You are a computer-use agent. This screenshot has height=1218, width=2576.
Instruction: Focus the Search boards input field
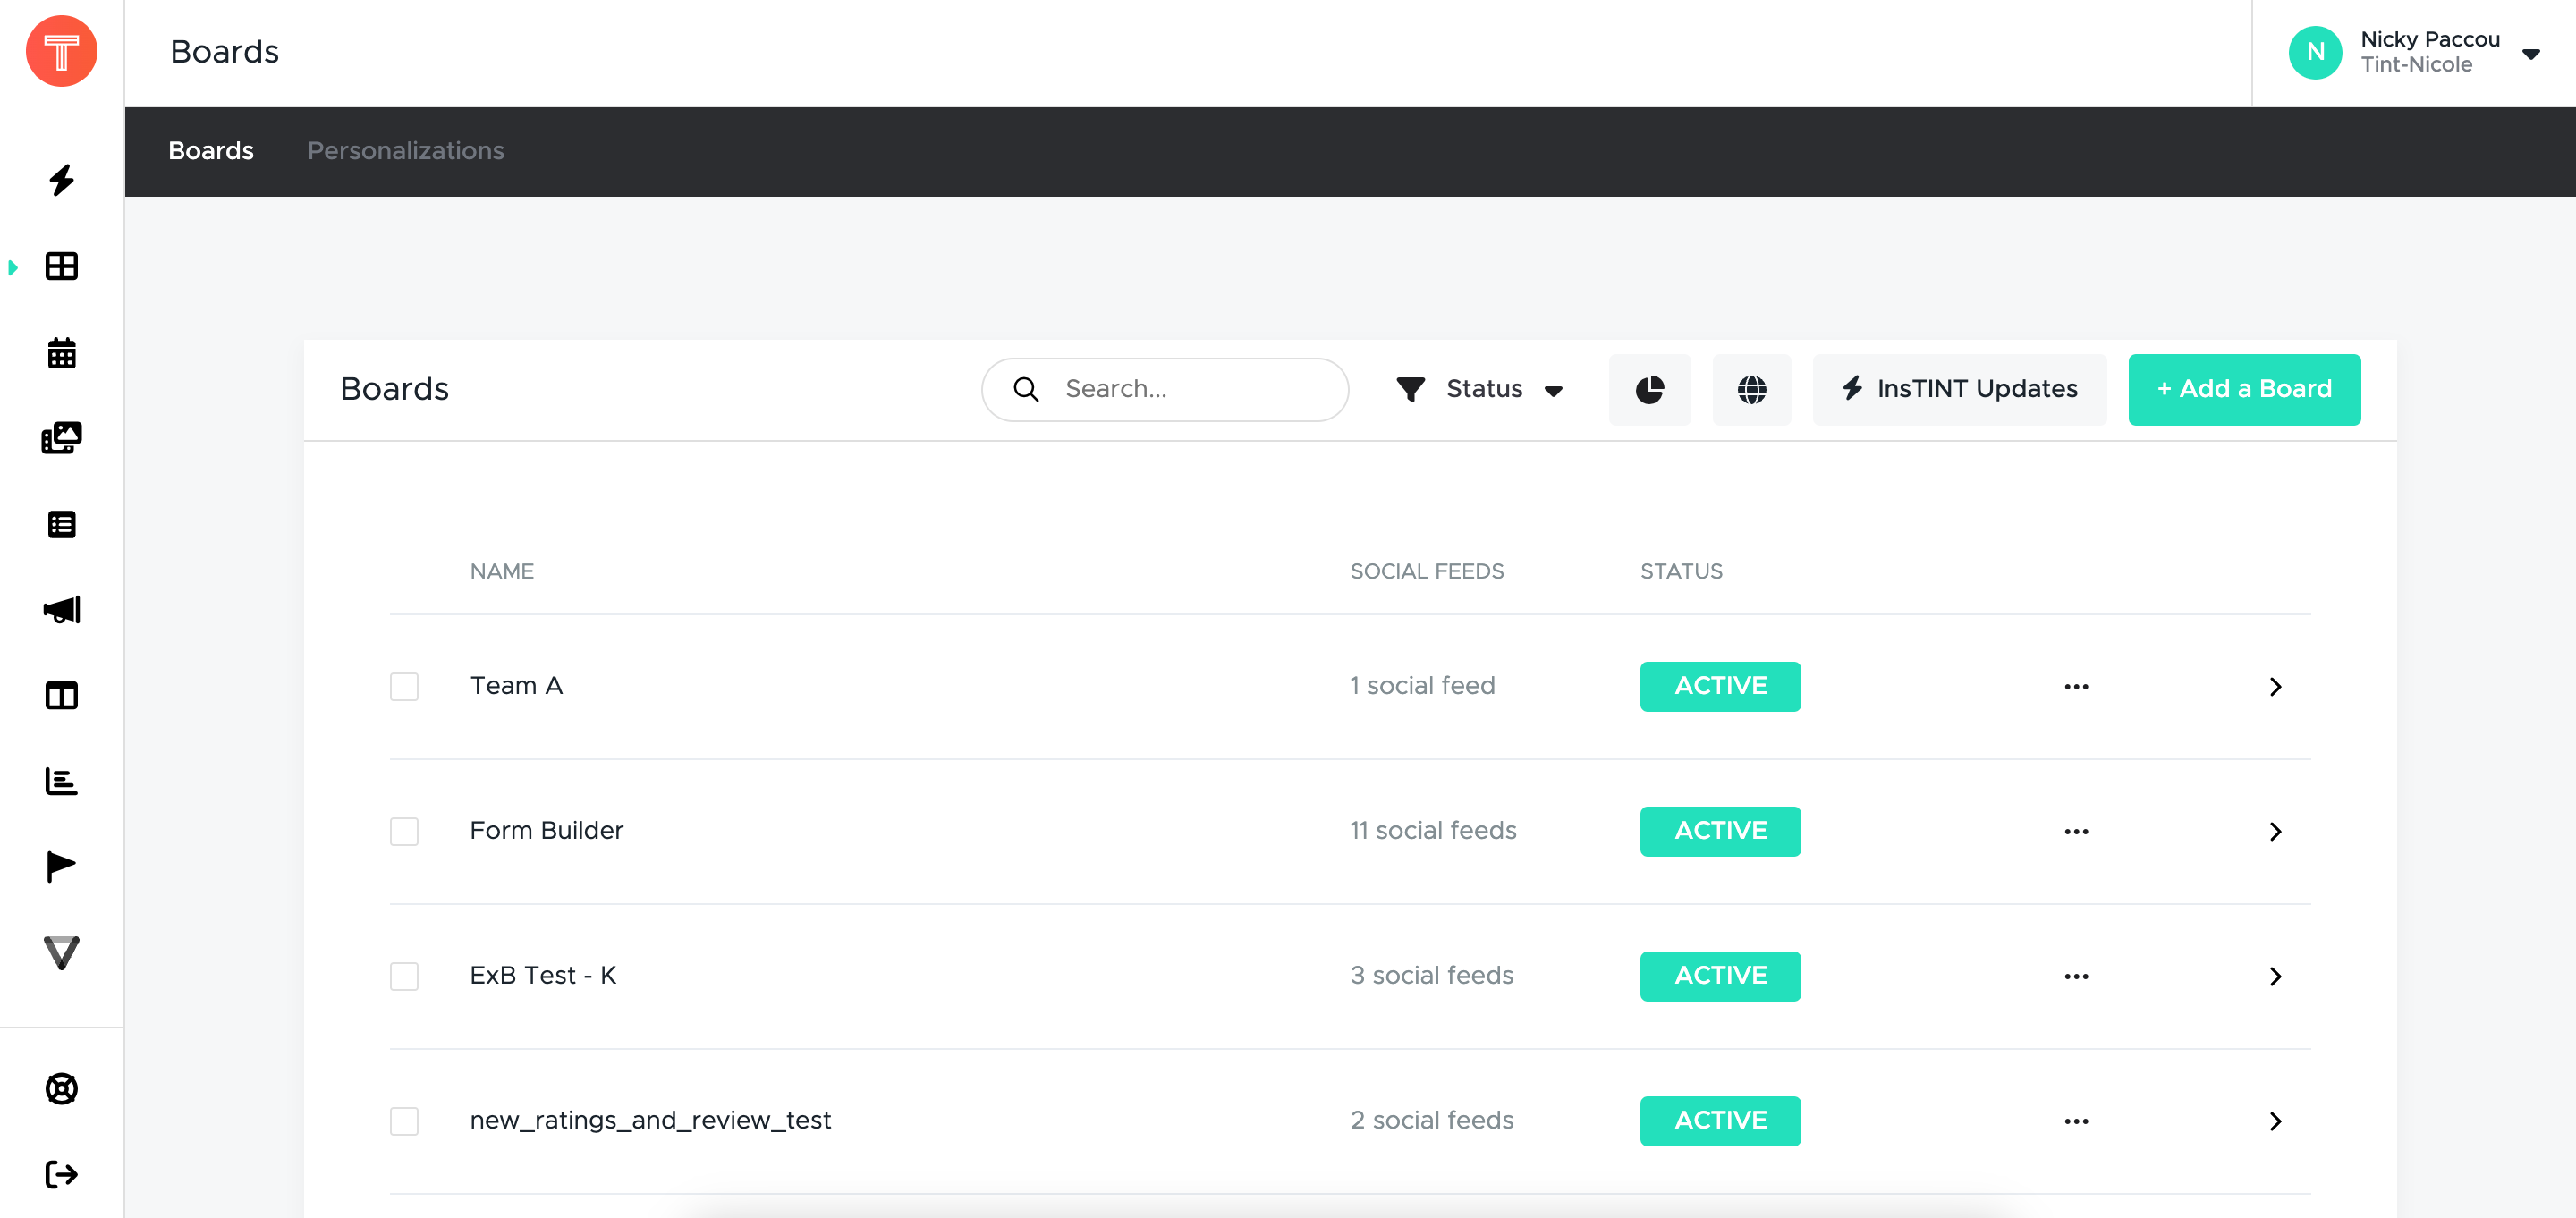coord(1165,389)
